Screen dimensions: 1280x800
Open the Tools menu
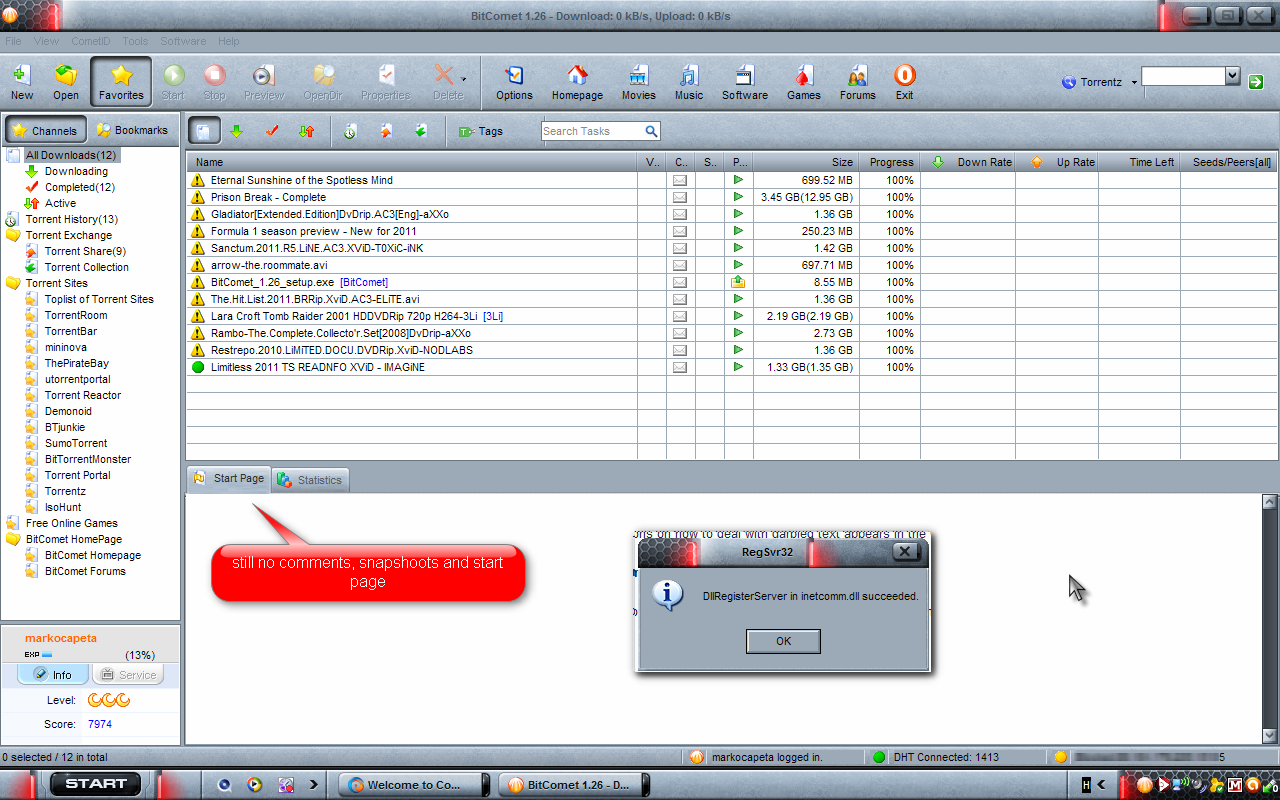coord(135,41)
